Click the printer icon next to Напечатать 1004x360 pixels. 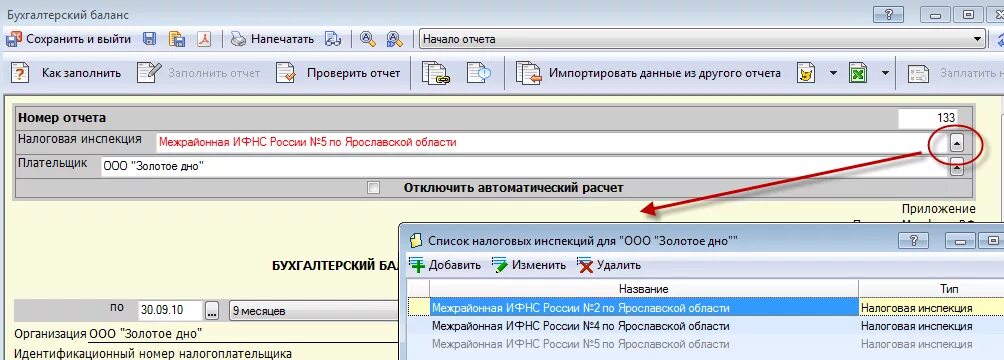(x=238, y=39)
